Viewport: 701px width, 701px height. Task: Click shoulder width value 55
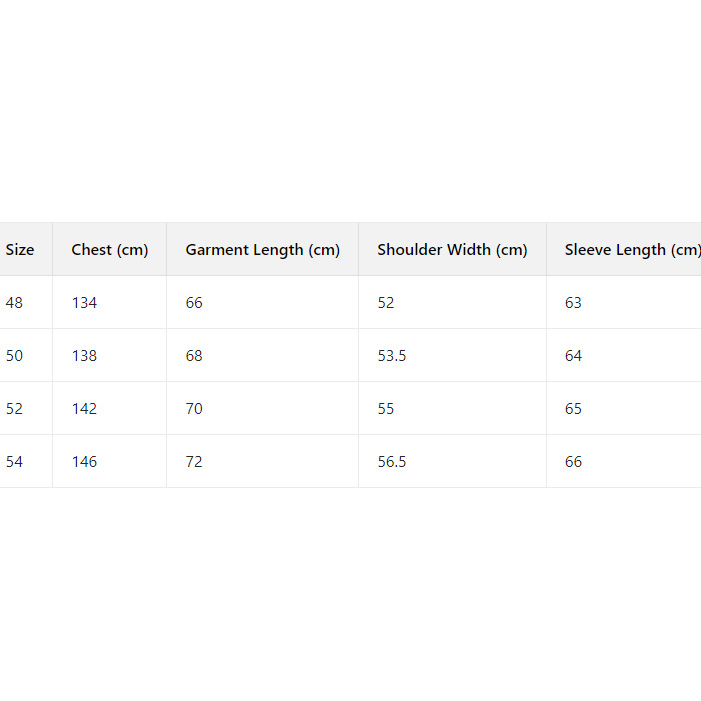[x=386, y=409]
